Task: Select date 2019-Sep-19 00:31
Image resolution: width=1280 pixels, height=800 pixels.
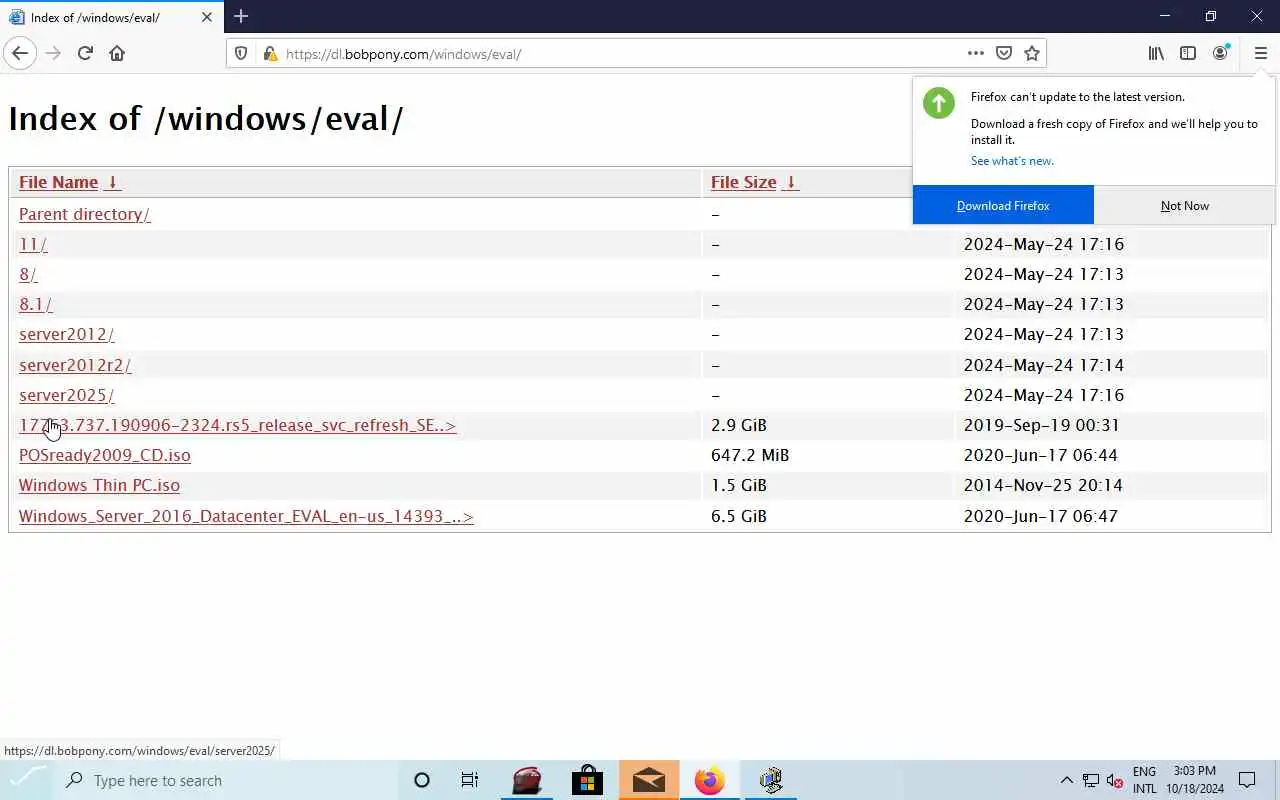Action: 1041,425
